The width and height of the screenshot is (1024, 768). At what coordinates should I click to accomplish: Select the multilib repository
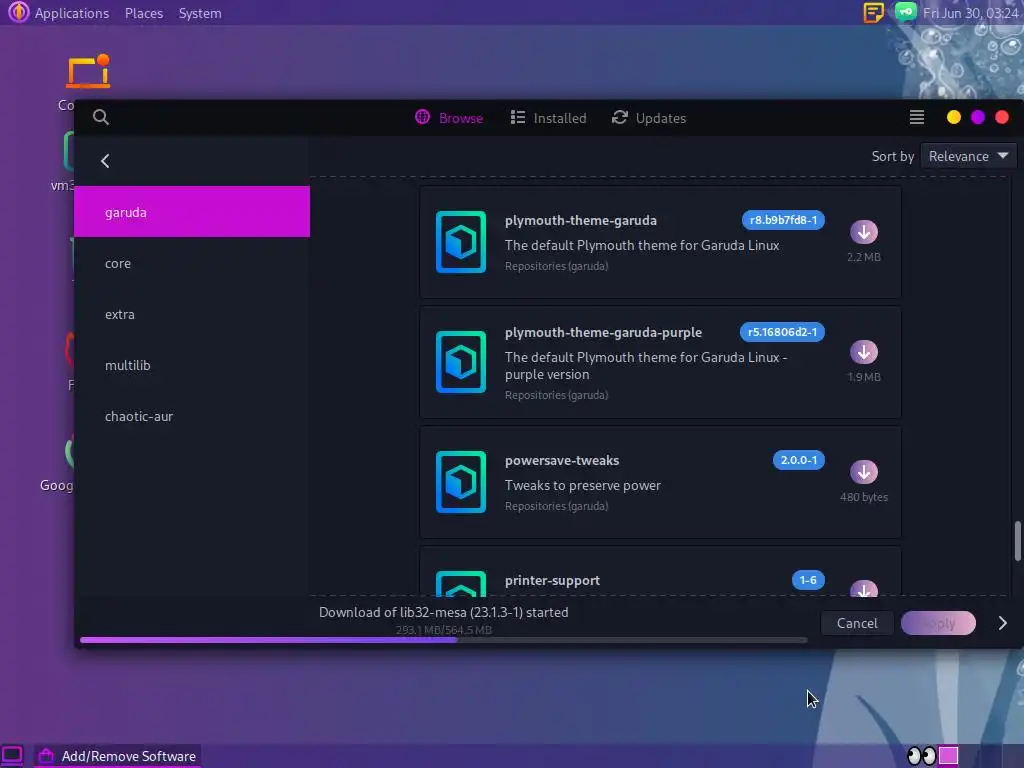pos(192,365)
